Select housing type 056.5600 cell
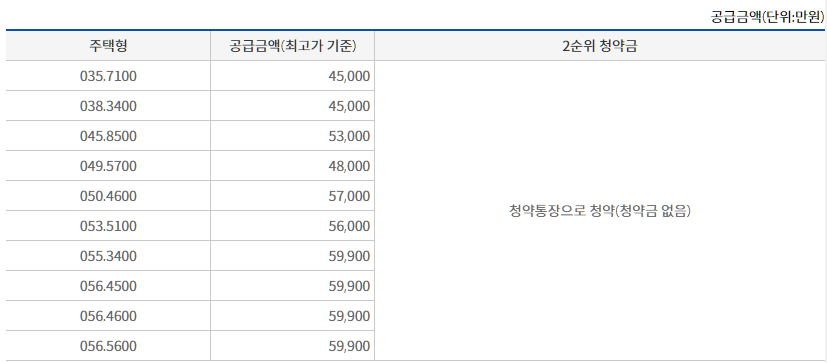The width and height of the screenshot is (827, 363). pos(108,347)
